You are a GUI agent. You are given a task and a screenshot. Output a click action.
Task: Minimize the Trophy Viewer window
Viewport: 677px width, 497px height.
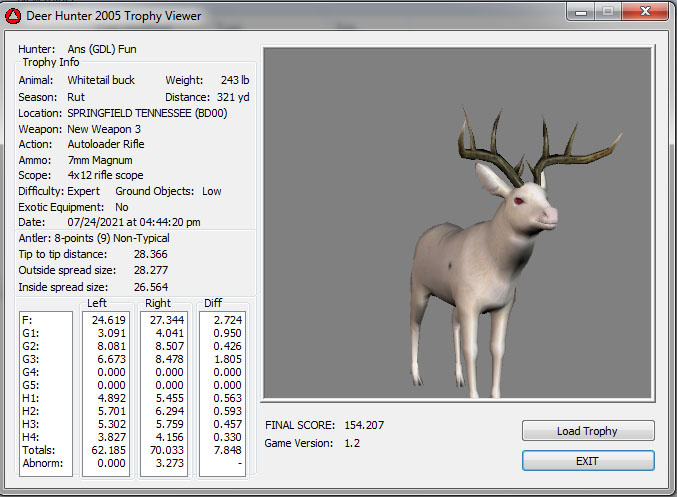[x=581, y=13]
